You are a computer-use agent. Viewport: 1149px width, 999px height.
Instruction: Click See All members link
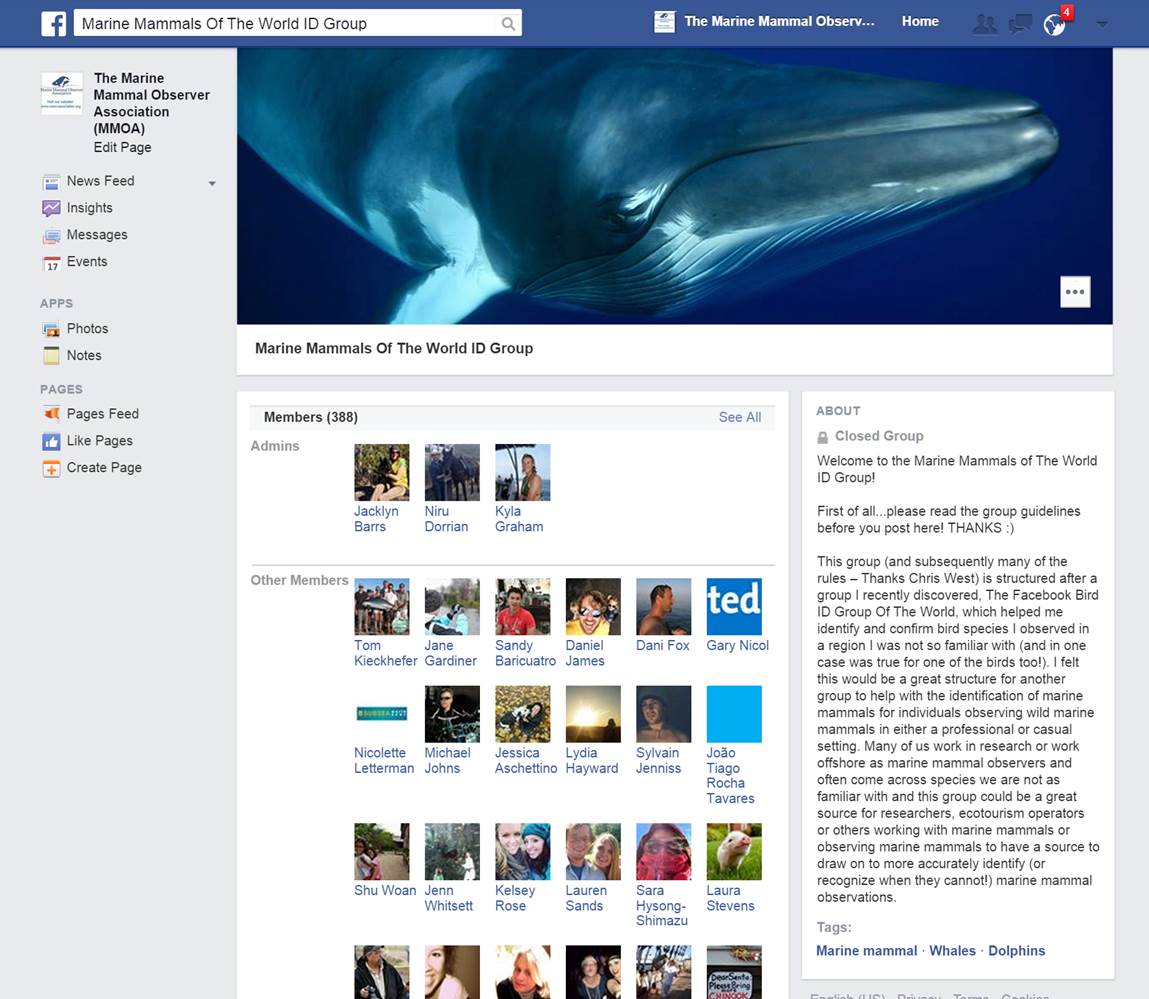(739, 417)
